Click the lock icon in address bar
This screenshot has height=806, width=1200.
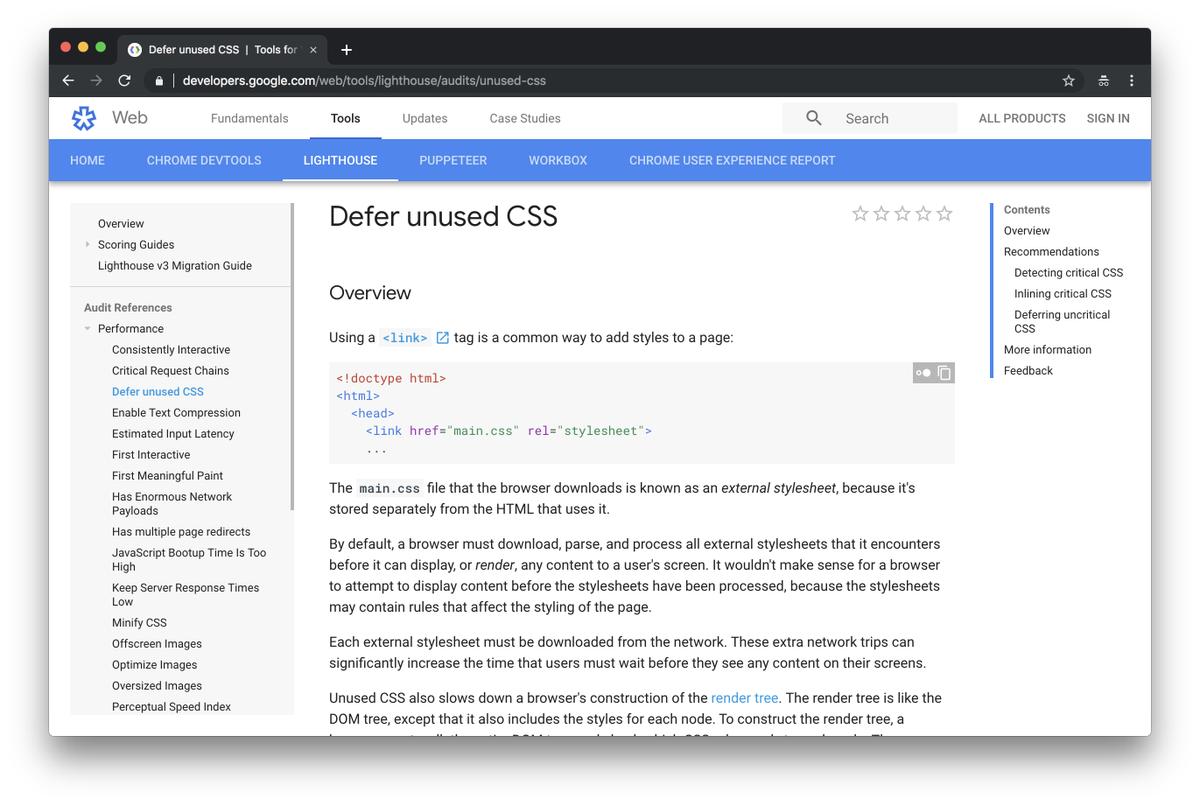pos(159,81)
